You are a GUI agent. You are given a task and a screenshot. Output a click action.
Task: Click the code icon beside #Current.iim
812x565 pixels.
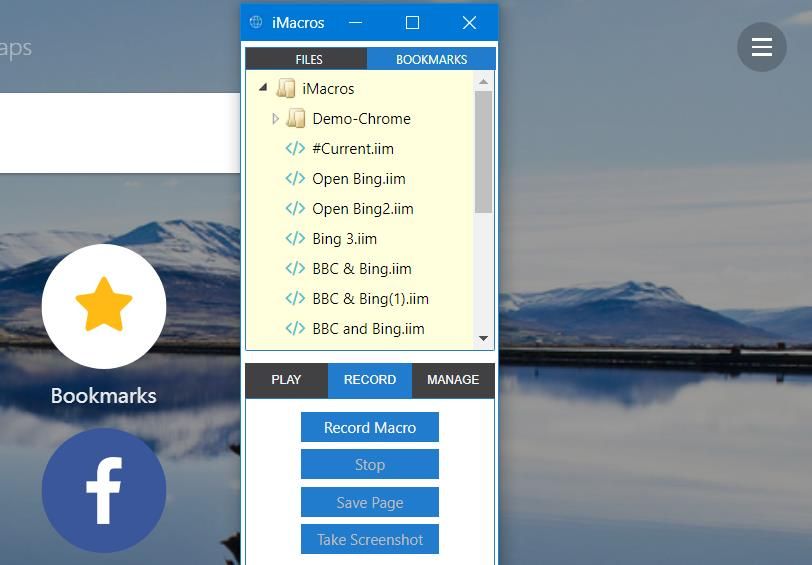(x=295, y=149)
